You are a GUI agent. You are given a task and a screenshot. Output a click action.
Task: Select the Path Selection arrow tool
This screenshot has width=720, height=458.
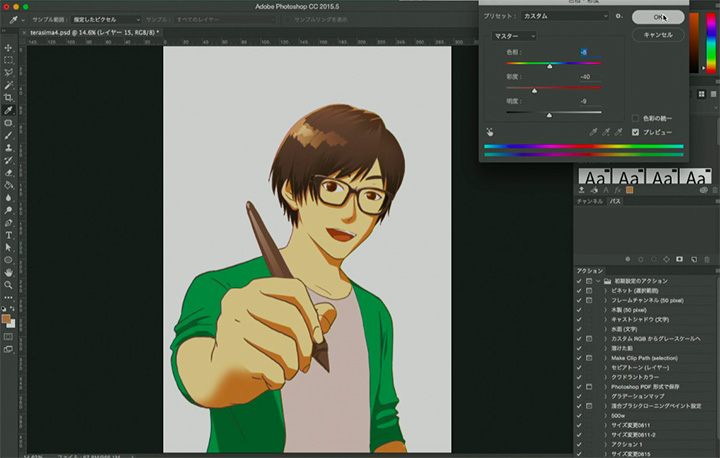(8, 248)
